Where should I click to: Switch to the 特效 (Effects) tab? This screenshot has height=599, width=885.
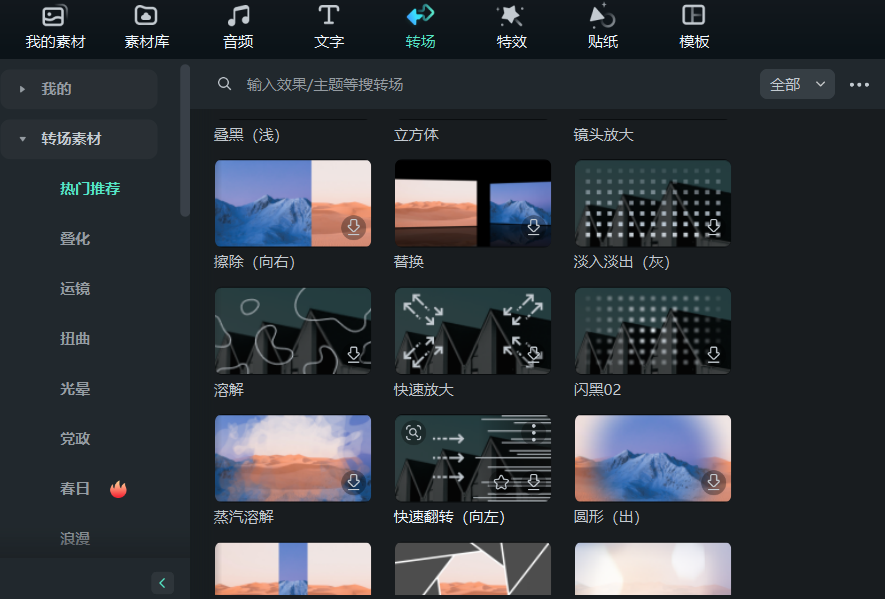[x=511, y=27]
